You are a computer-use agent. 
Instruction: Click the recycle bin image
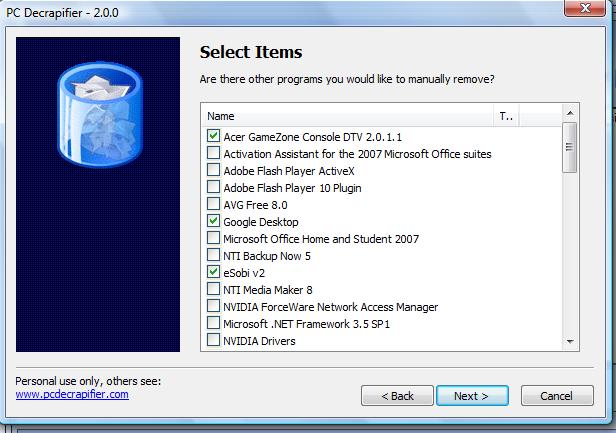click(x=100, y=115)
